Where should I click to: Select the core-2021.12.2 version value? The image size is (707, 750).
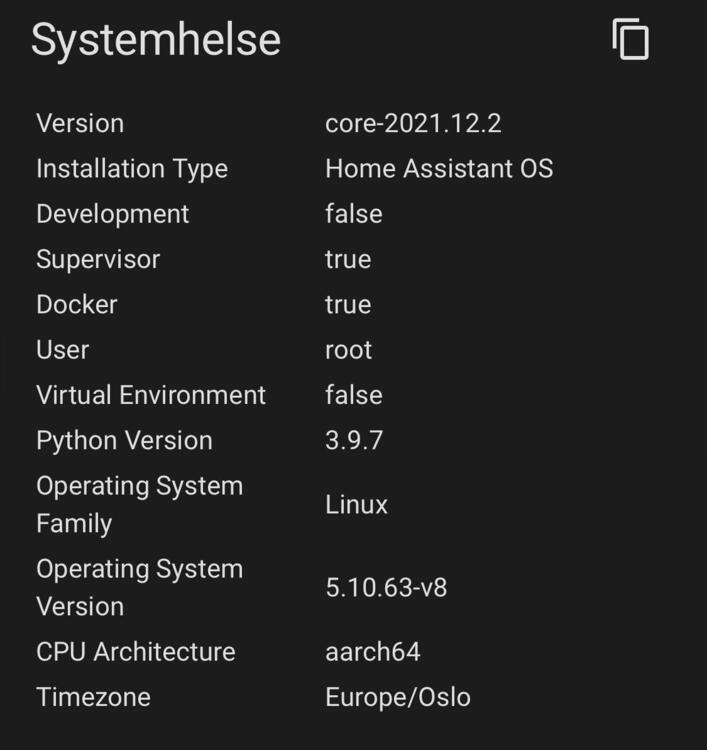(413, 124)
